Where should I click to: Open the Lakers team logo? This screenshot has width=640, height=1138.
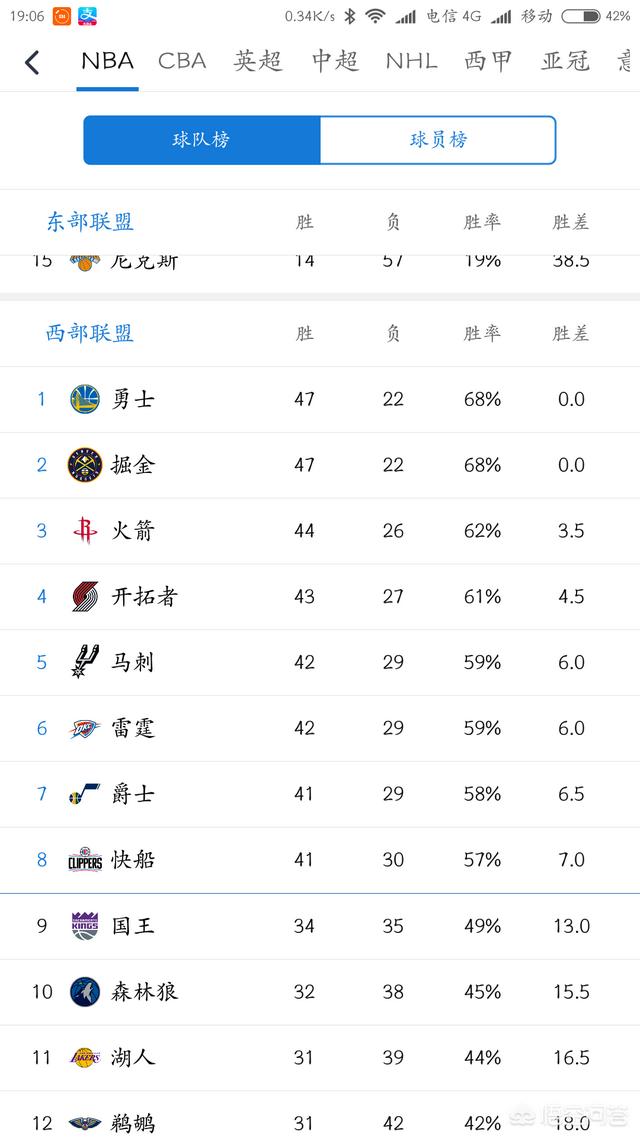85,1057
